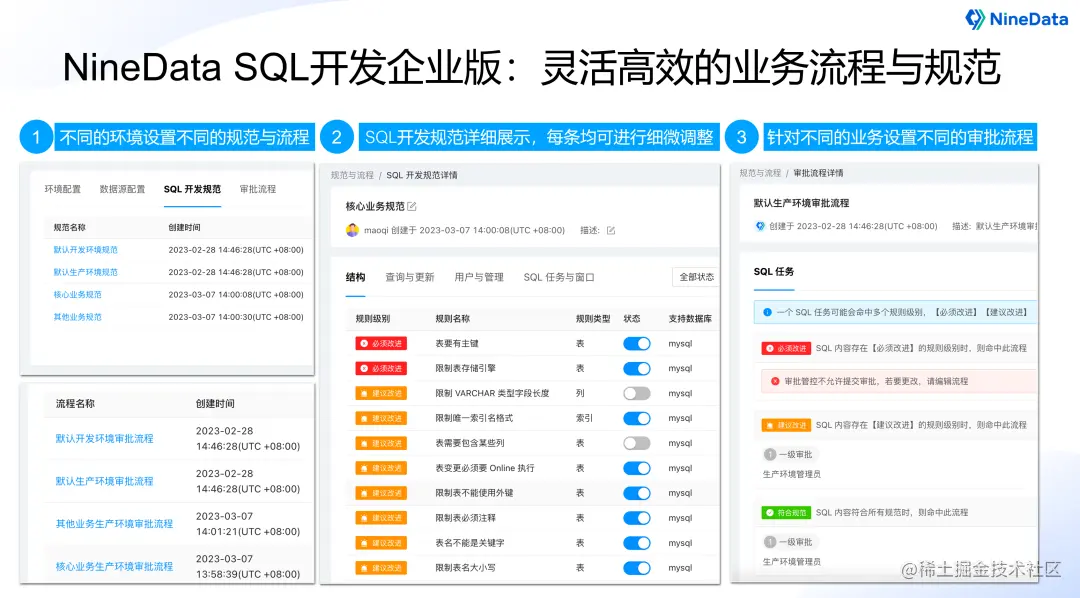Select SQL 任务 tab in 审批流程详情
Screen dimensions: 1080x598
[773, 271]
